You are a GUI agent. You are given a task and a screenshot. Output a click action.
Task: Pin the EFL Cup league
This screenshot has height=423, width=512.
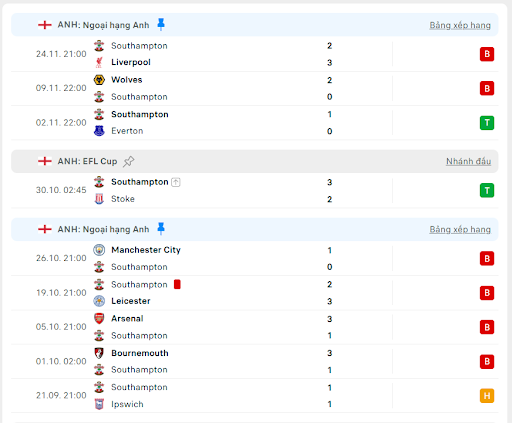click(x=128, y=161)
